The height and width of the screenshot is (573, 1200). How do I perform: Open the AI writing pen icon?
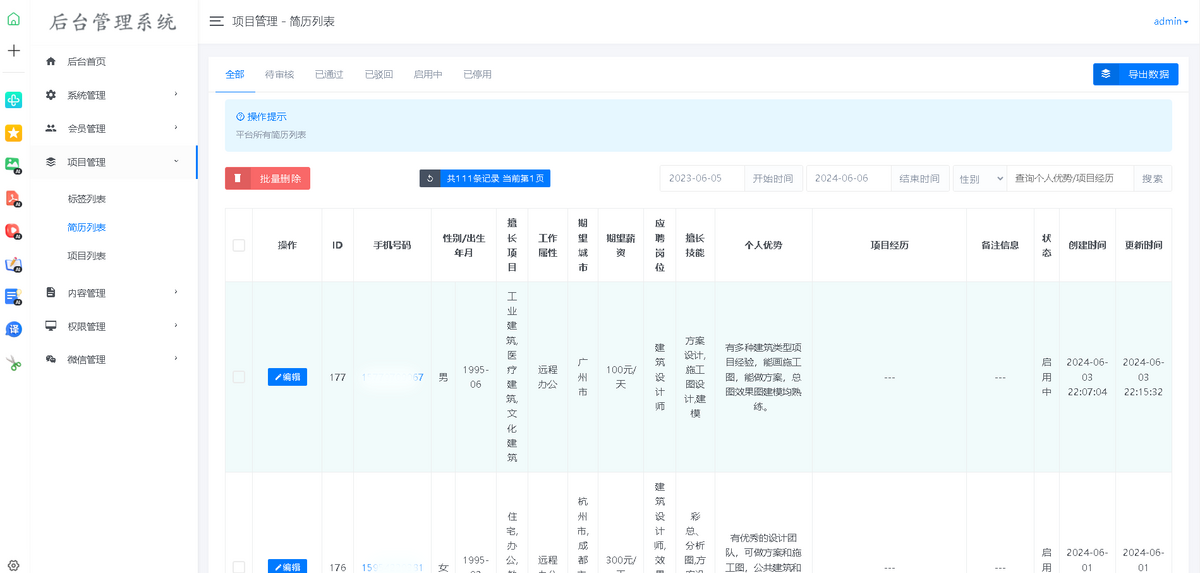point(14,264)
